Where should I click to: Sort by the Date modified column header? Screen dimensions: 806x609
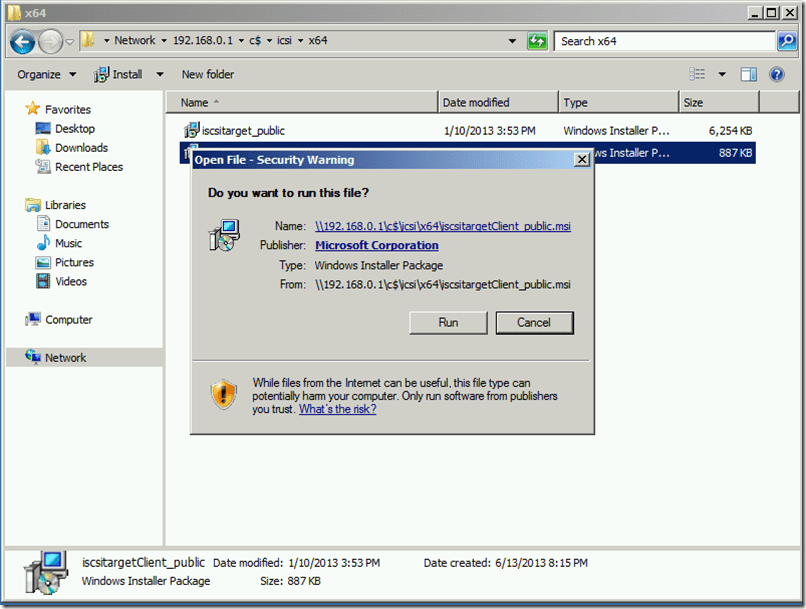pyautogui.click(x=477, y=102)
